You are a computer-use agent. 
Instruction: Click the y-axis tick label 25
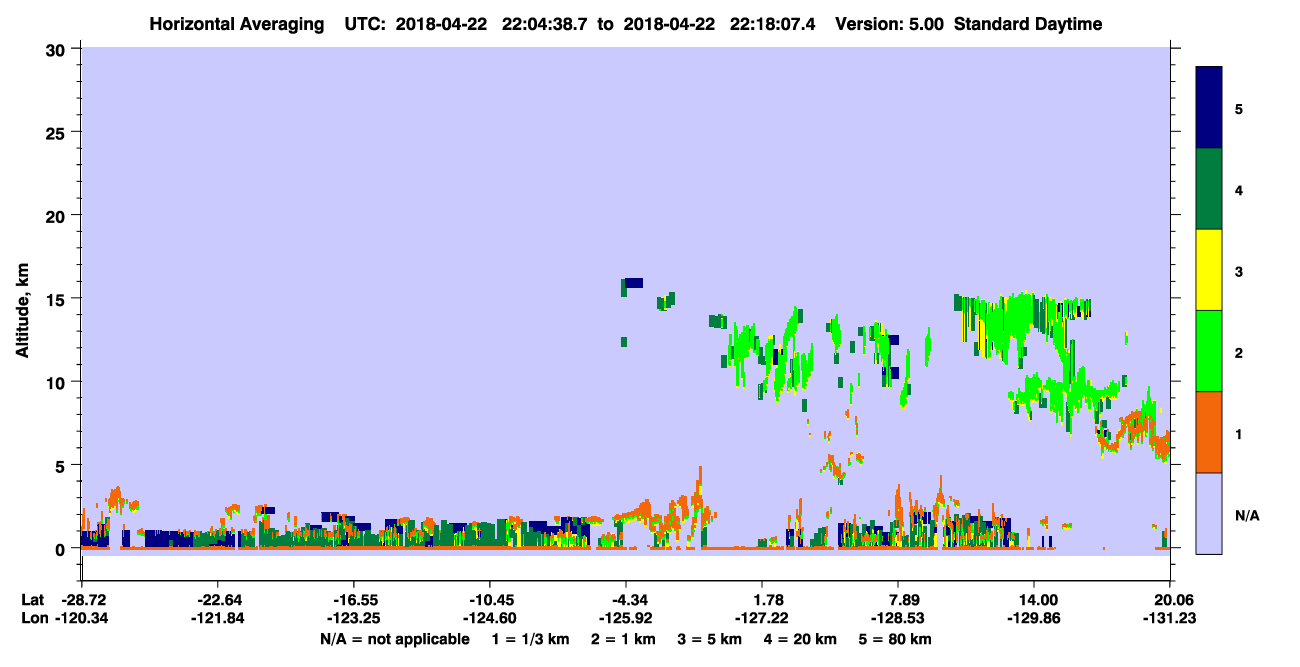tap(56, 132)
